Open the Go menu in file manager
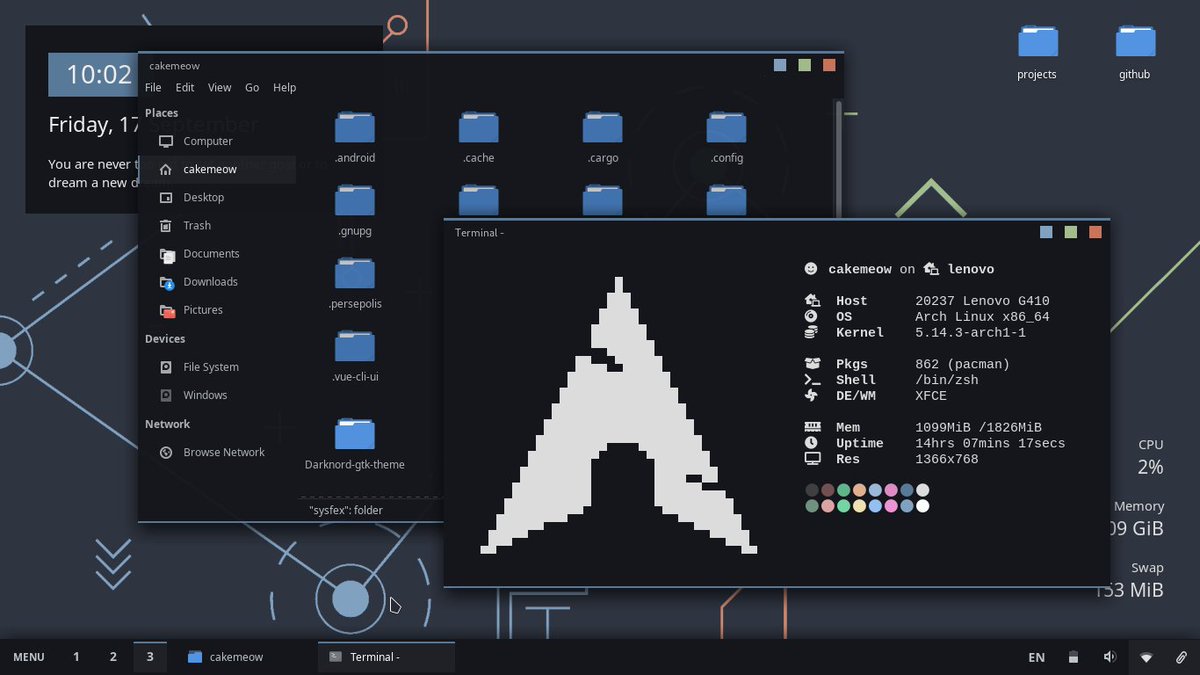Viewport: 1200px width, 675px height. pyautogui.click(x=252, y=88)
